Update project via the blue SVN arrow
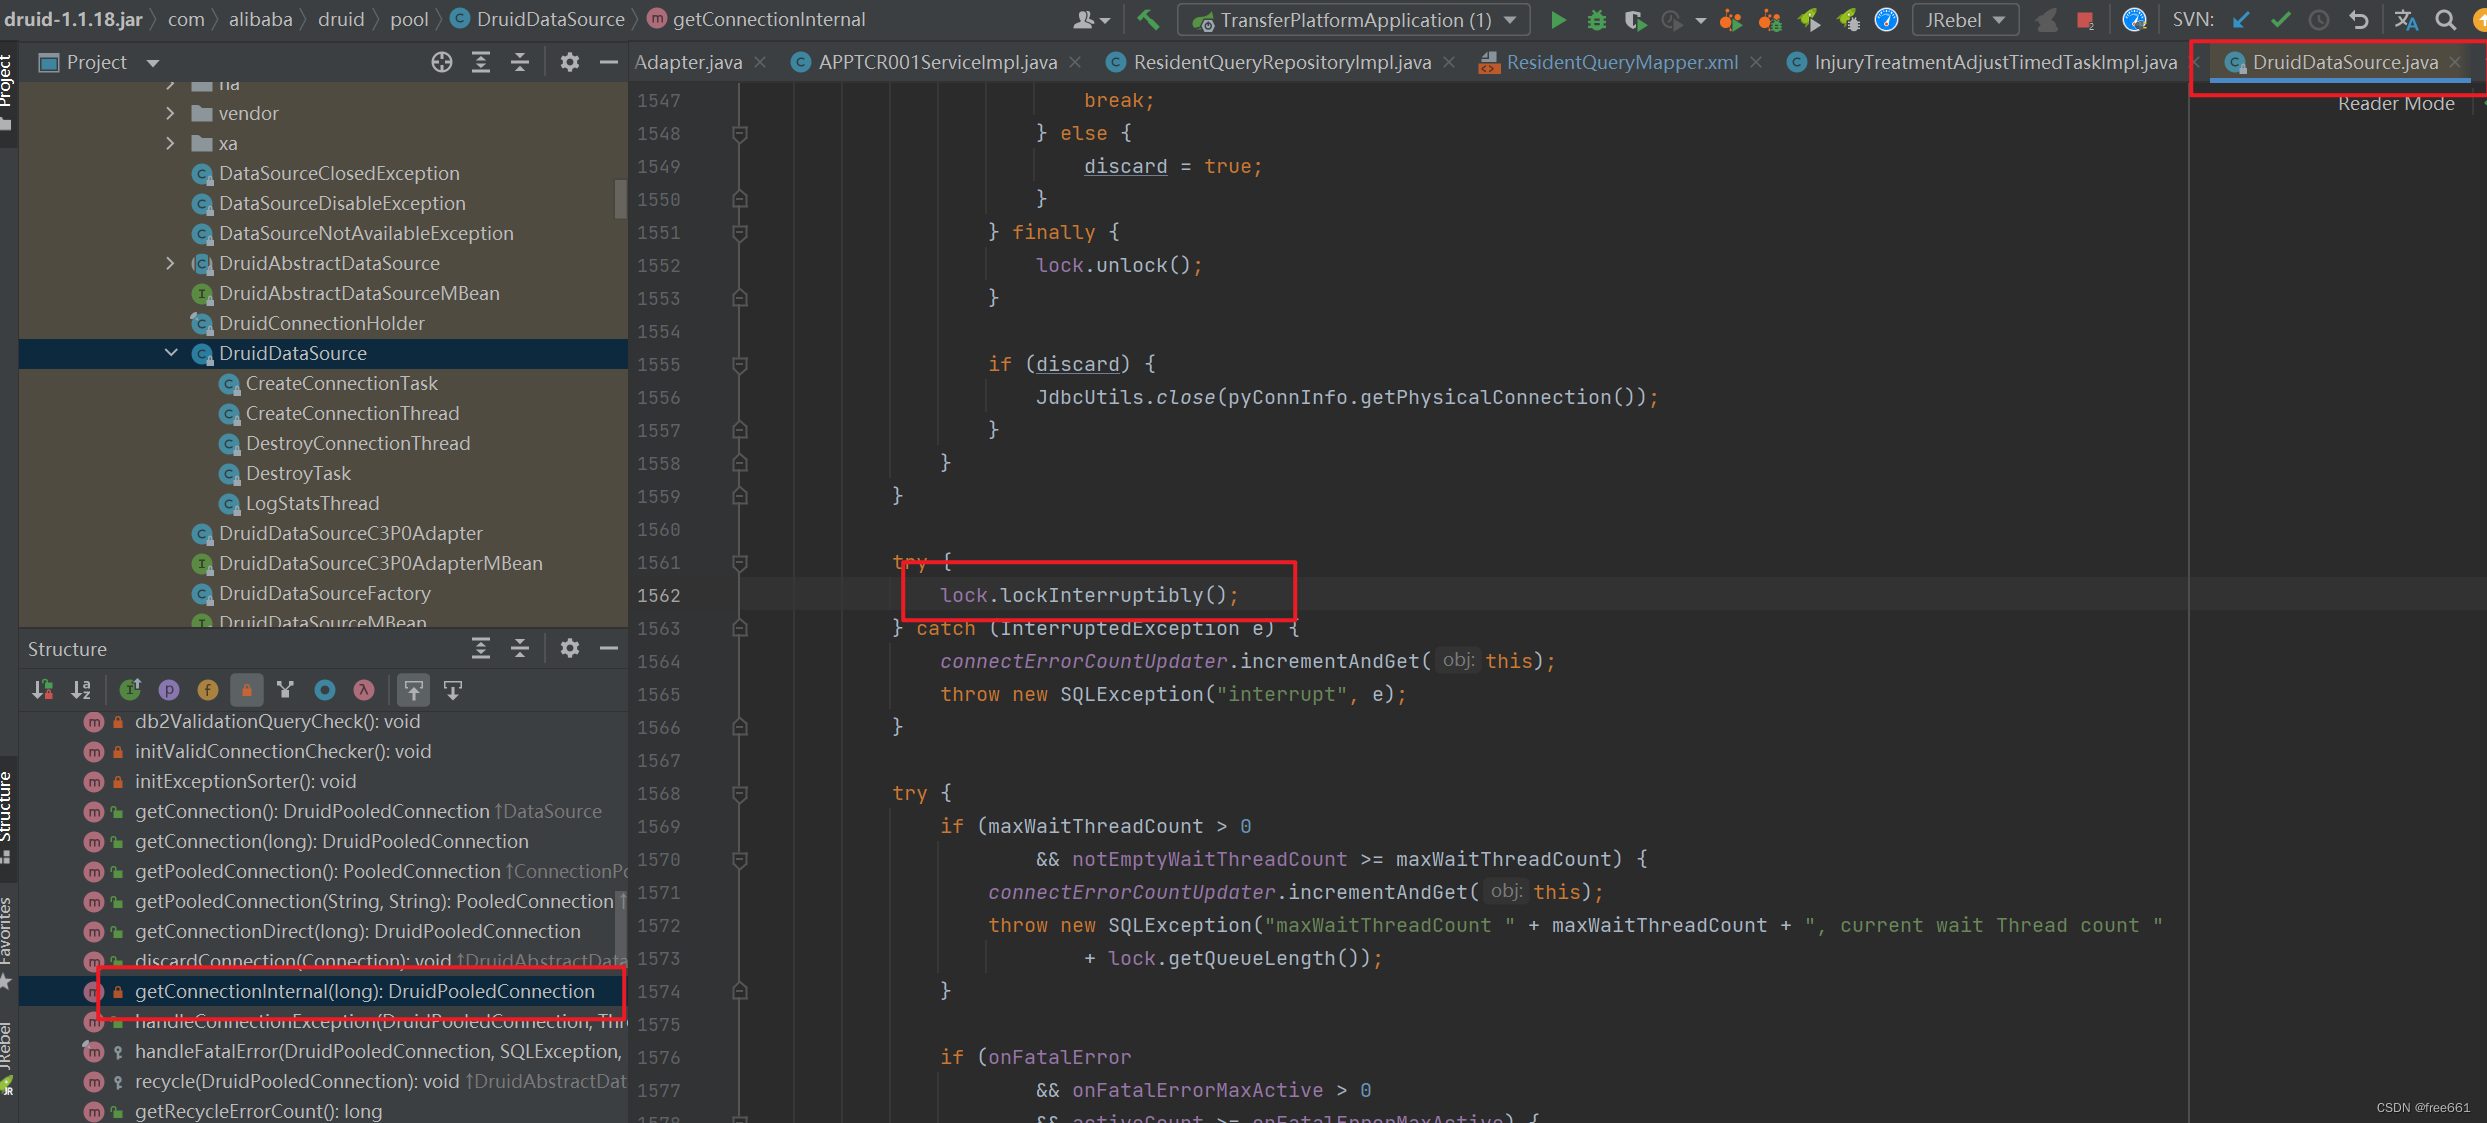Screen dimensions: 2487x1123 2240,19
